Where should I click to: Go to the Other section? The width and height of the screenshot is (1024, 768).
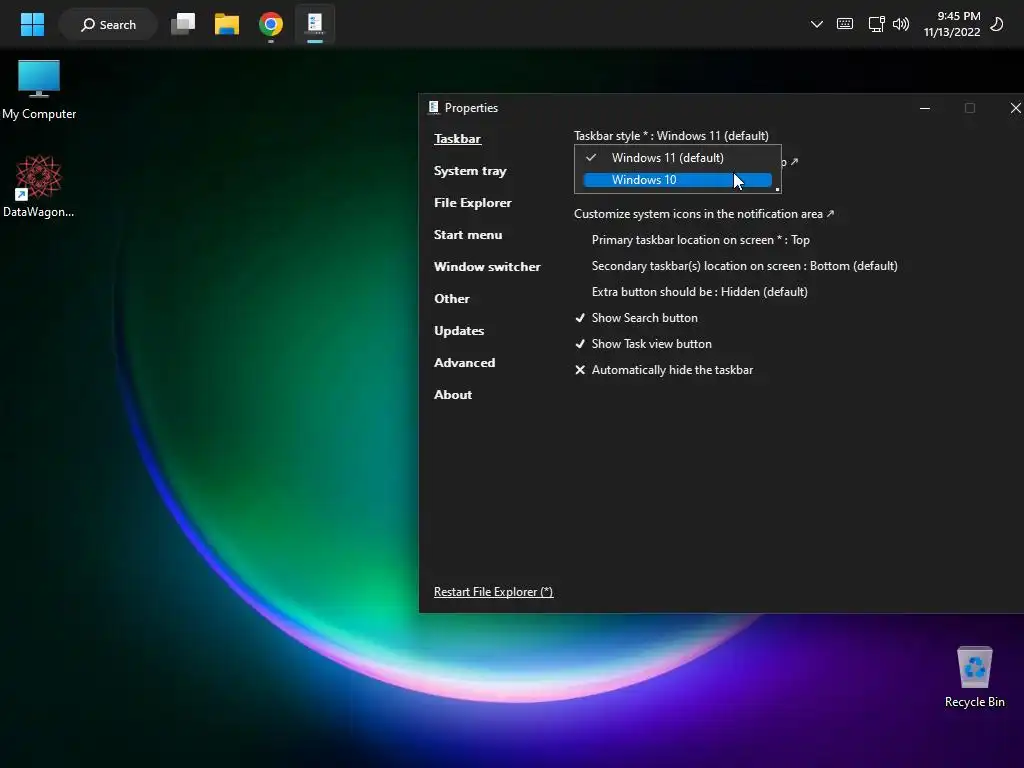coord(452,298)
